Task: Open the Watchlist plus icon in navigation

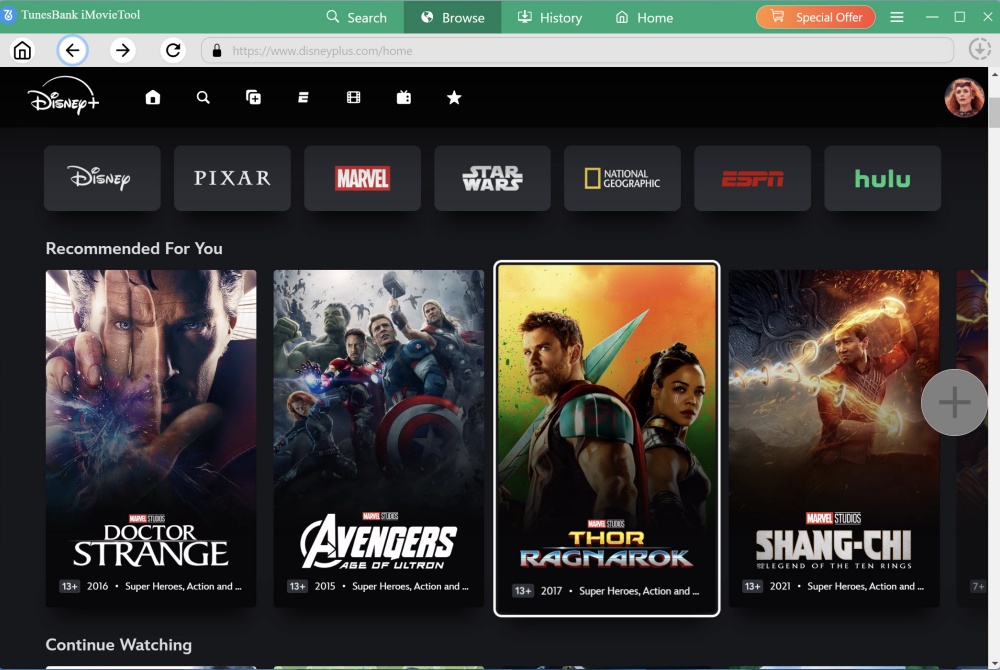Action: [x=254, y=97]
